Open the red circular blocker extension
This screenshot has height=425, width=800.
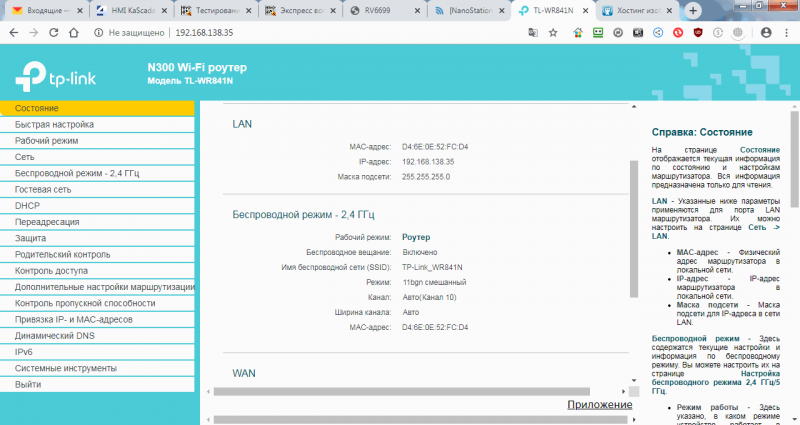[678, 33]
